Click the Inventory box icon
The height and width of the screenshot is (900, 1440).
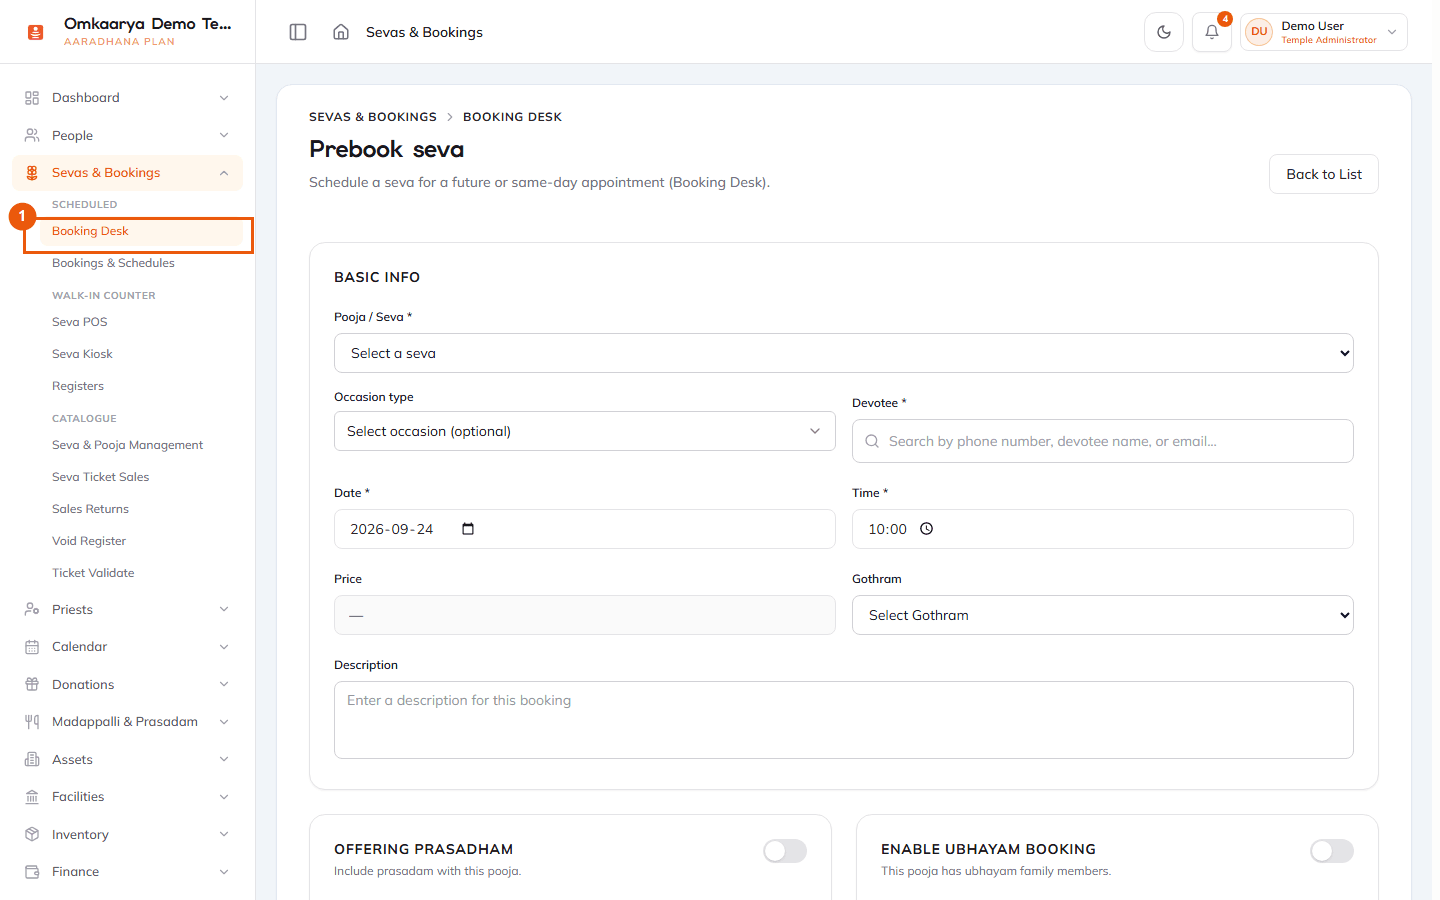point(32,834)
